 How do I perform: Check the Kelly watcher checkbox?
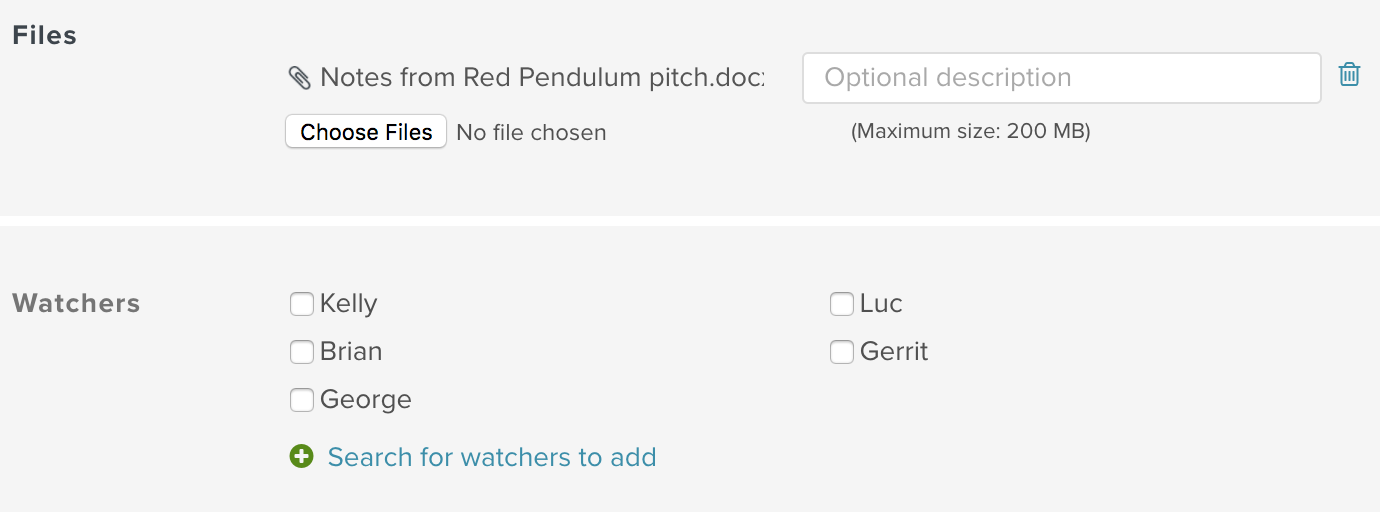[x=302, y=304]
